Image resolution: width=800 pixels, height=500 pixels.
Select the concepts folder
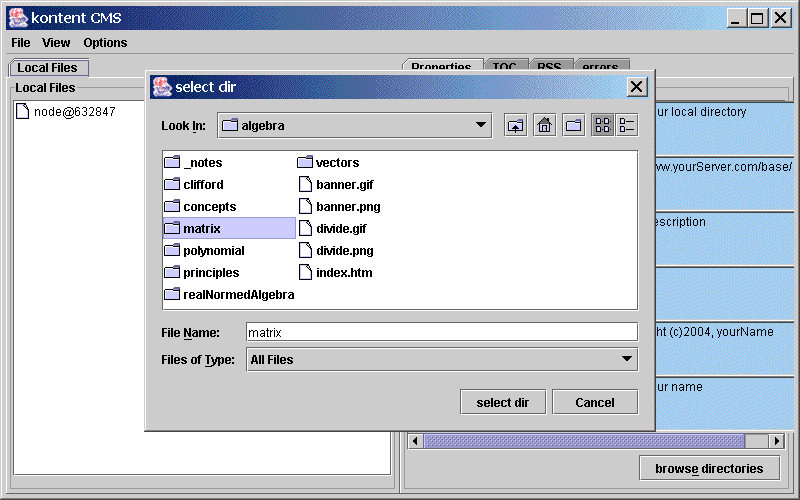click(201, 207)
